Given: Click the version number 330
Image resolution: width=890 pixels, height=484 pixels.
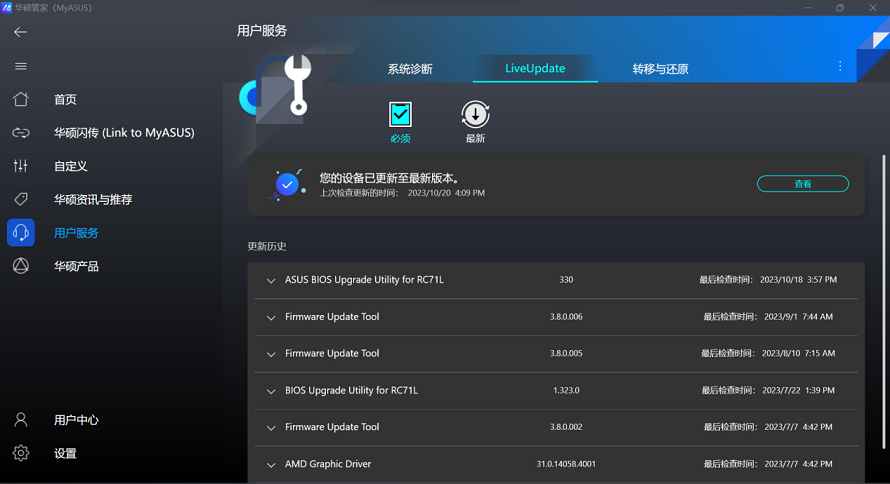Looking at the screenshot, I should click(x=566, y=280).
